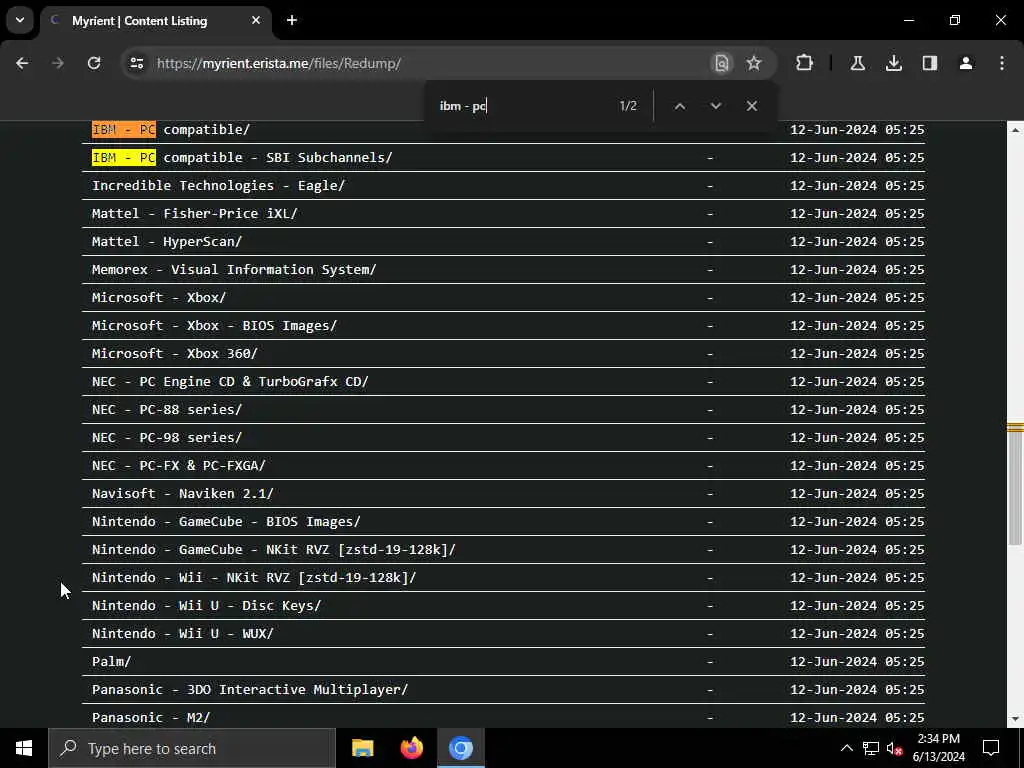Open the Palm/ folder
Screen dimensions: 1024x768
pos(111,662)
